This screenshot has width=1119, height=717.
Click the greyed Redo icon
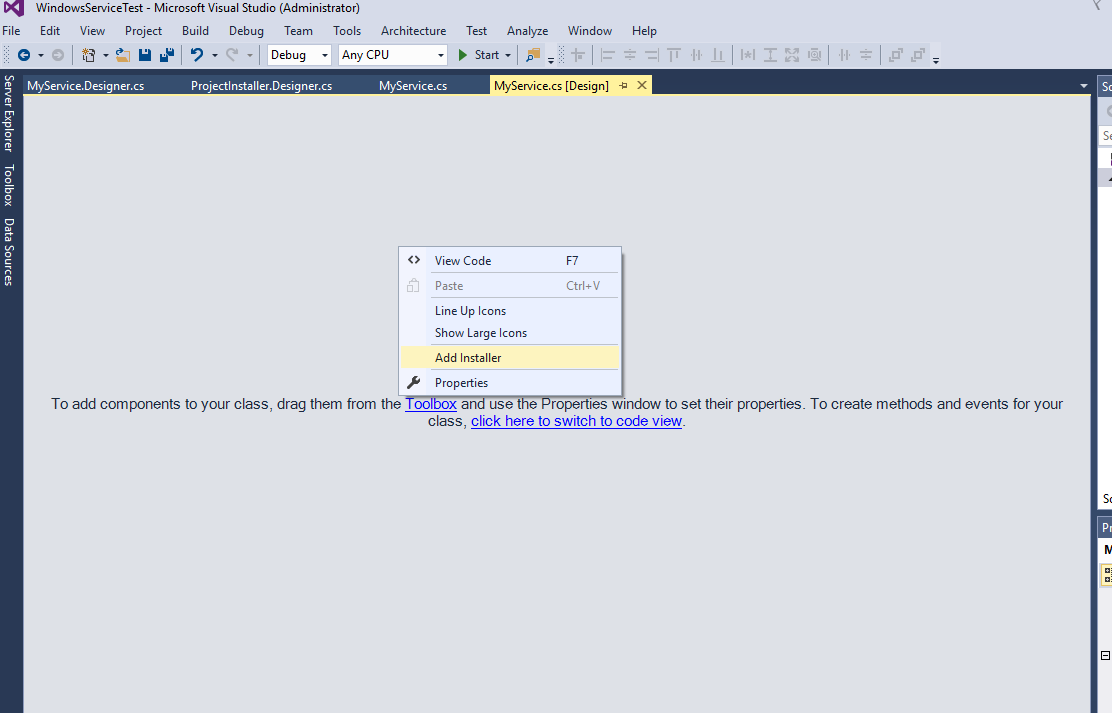(x=232, y=55)
